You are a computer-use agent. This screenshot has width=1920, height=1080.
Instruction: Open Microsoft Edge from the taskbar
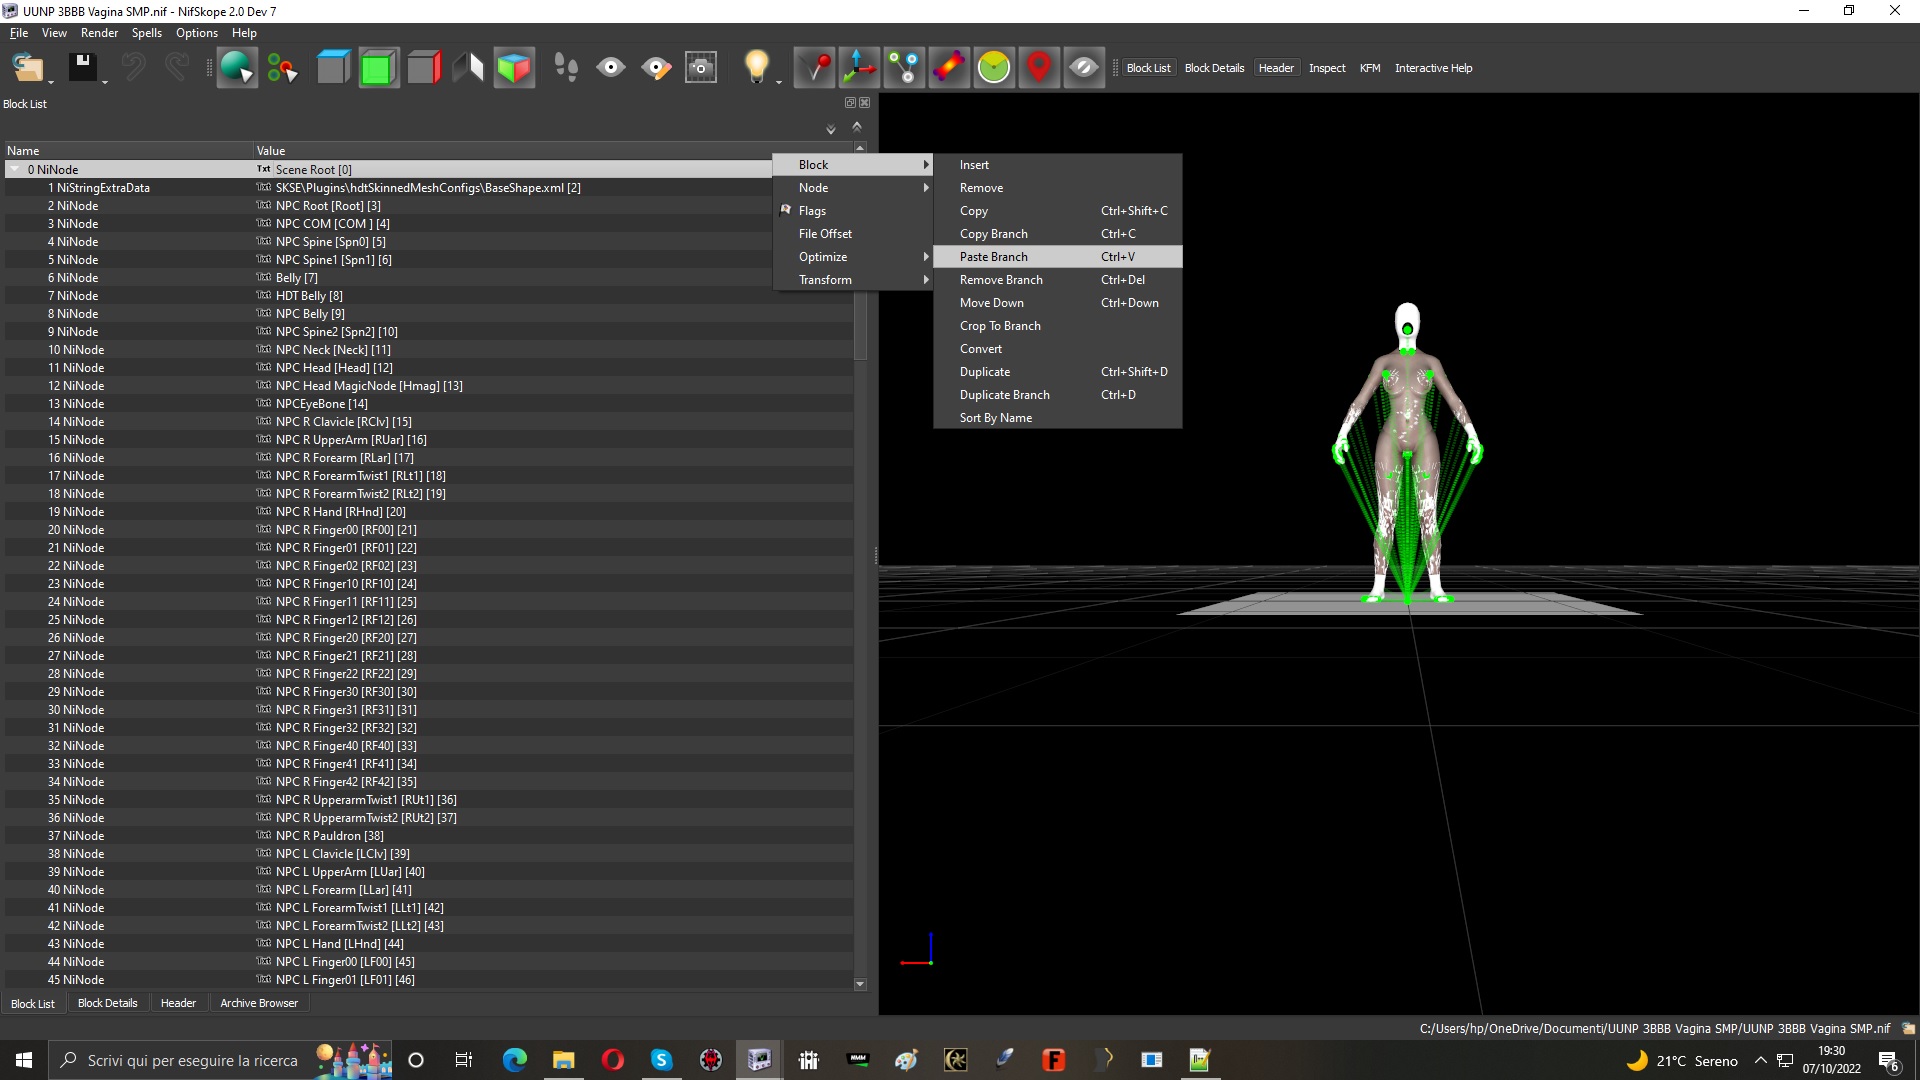point(514,1060)
